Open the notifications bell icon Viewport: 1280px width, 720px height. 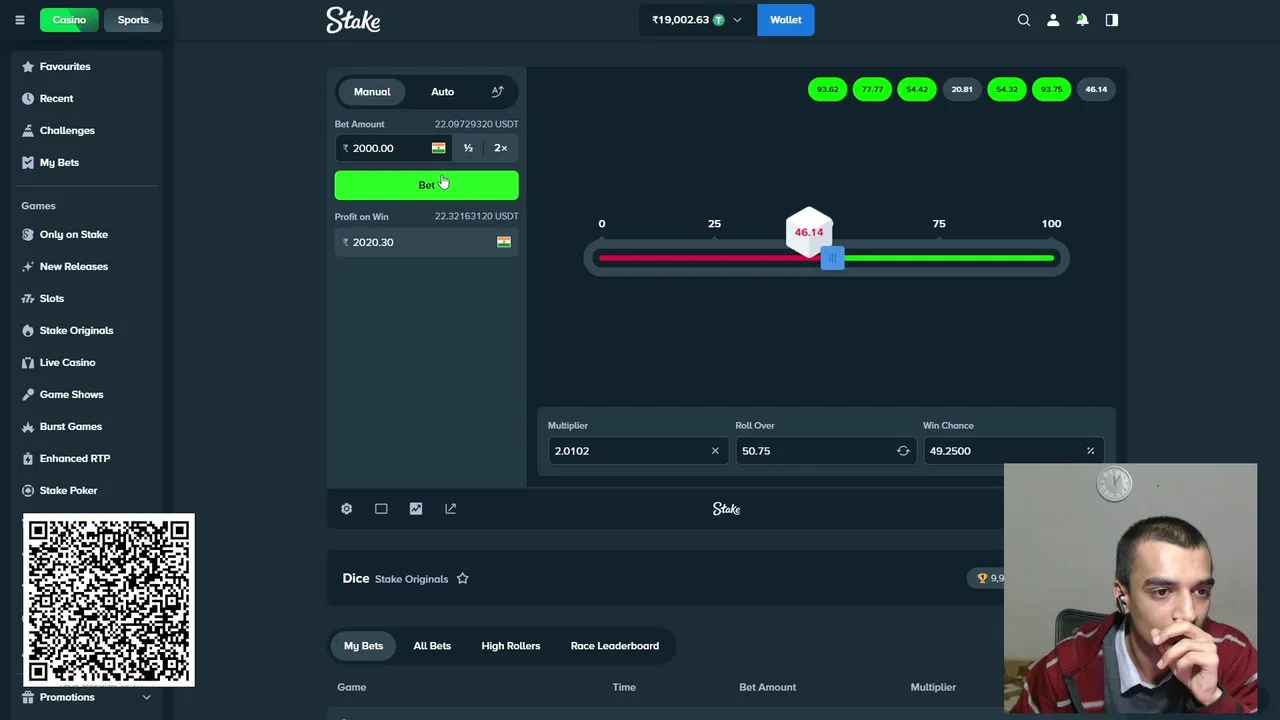(1082, 20)
